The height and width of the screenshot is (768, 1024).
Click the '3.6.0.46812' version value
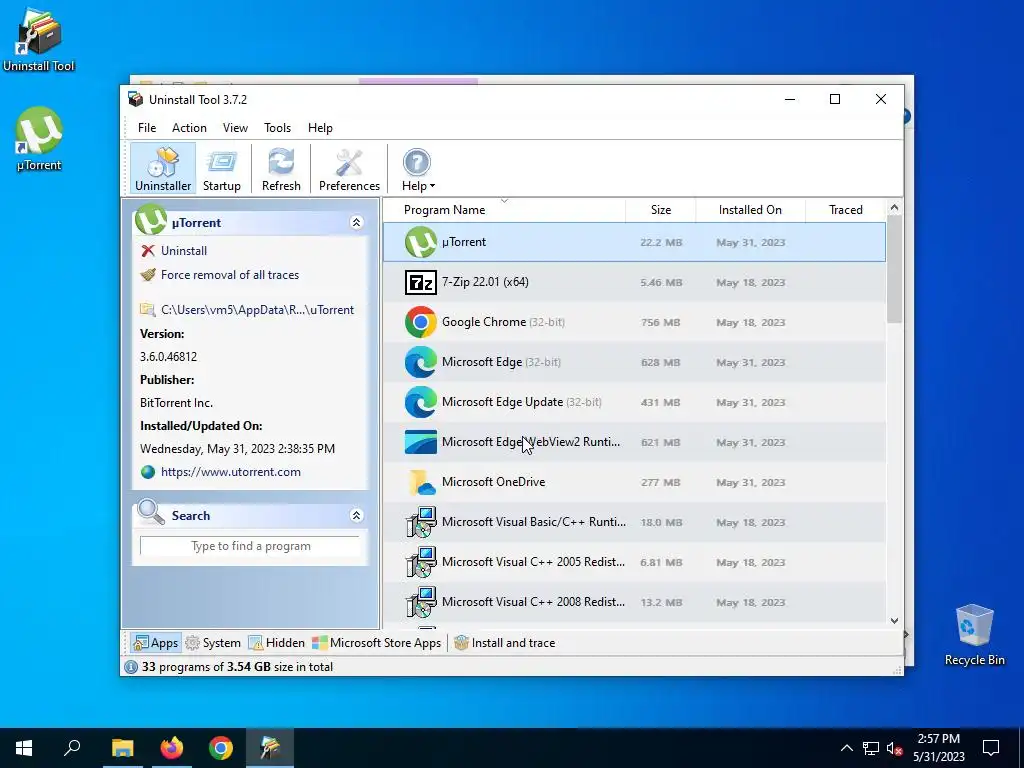point(168,357)
